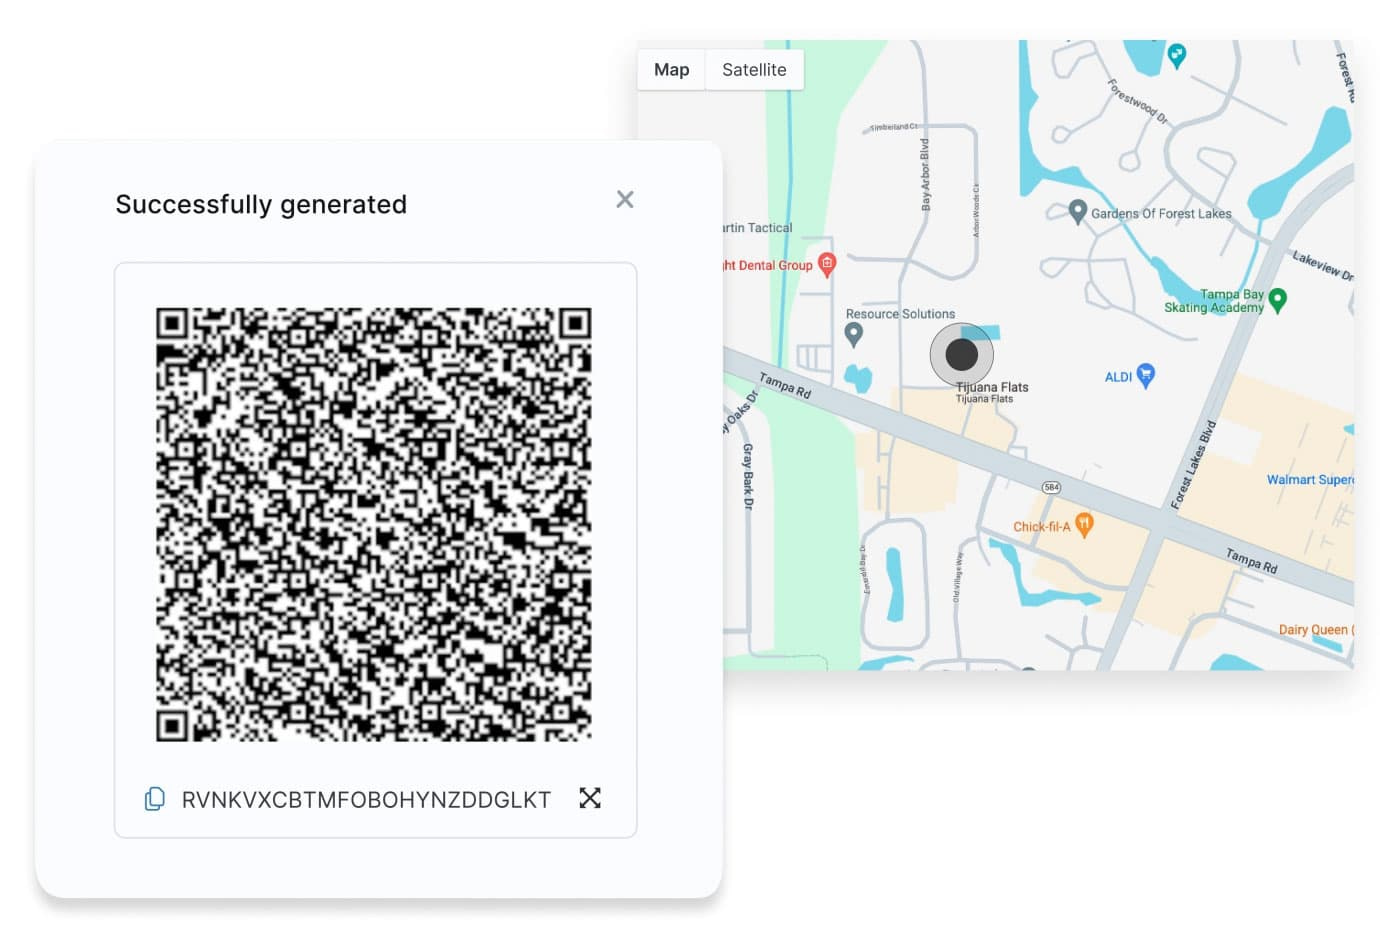Click the RVNKVXCBTMFOBOHYNZDDGLKT code text
Viewport: 1380px width, 928px height.
pos(366,800)
